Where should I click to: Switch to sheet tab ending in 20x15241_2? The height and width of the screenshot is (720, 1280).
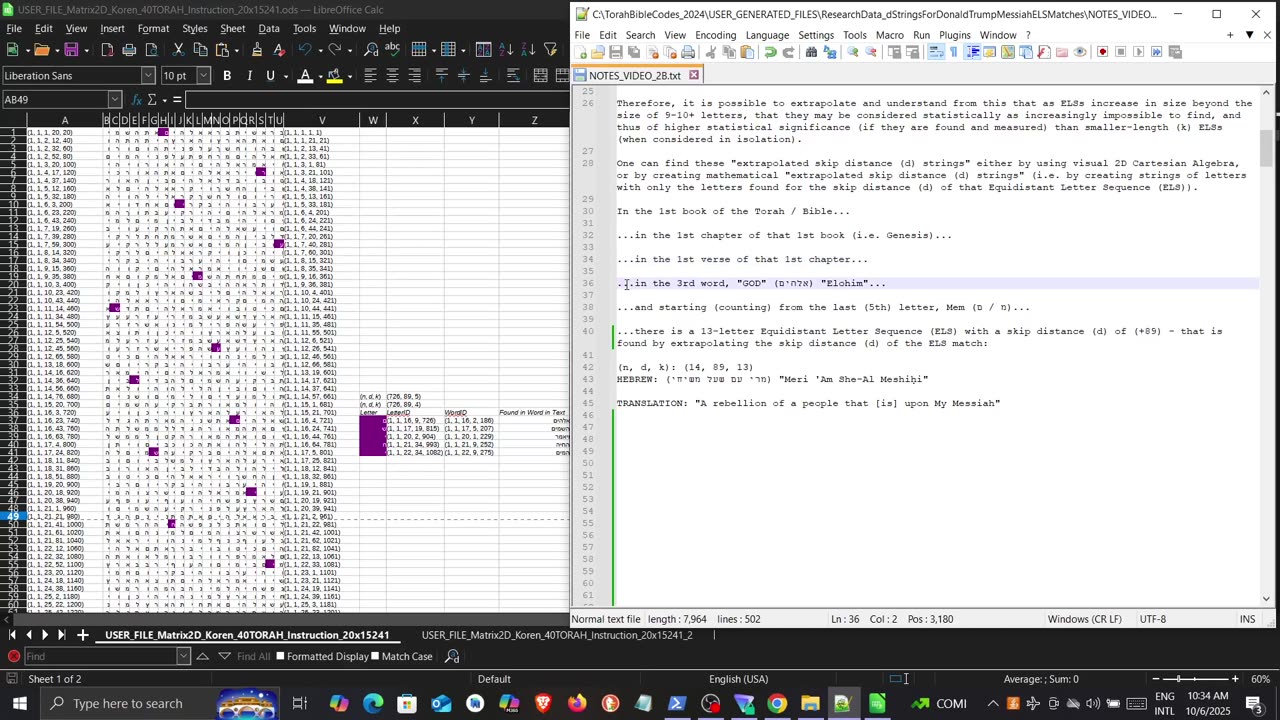click(x=556, y=635)
